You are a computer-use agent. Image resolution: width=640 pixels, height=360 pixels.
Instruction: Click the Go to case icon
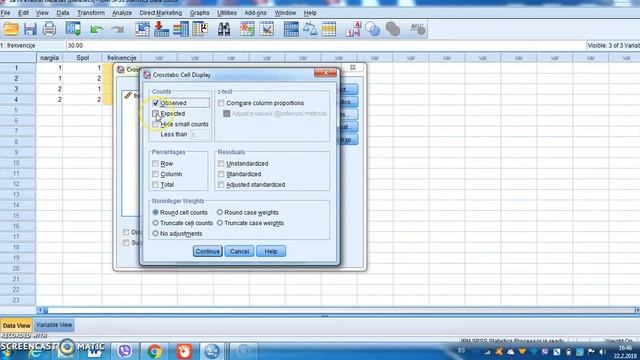[x=142, y=29]
